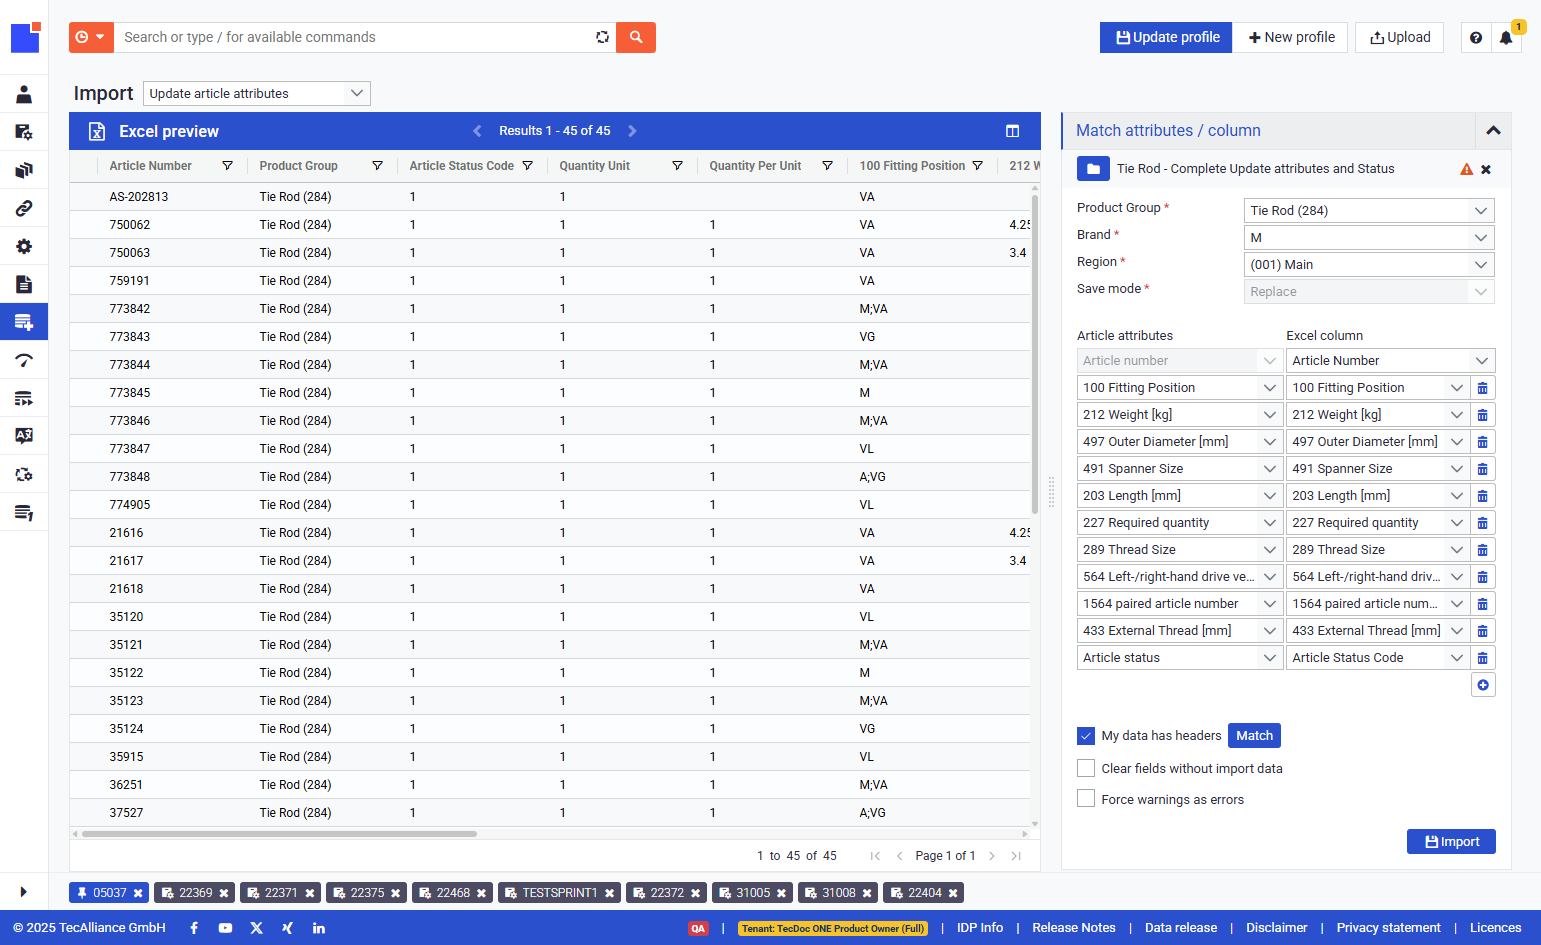Open the notifications bell icon

[1506, 38]
